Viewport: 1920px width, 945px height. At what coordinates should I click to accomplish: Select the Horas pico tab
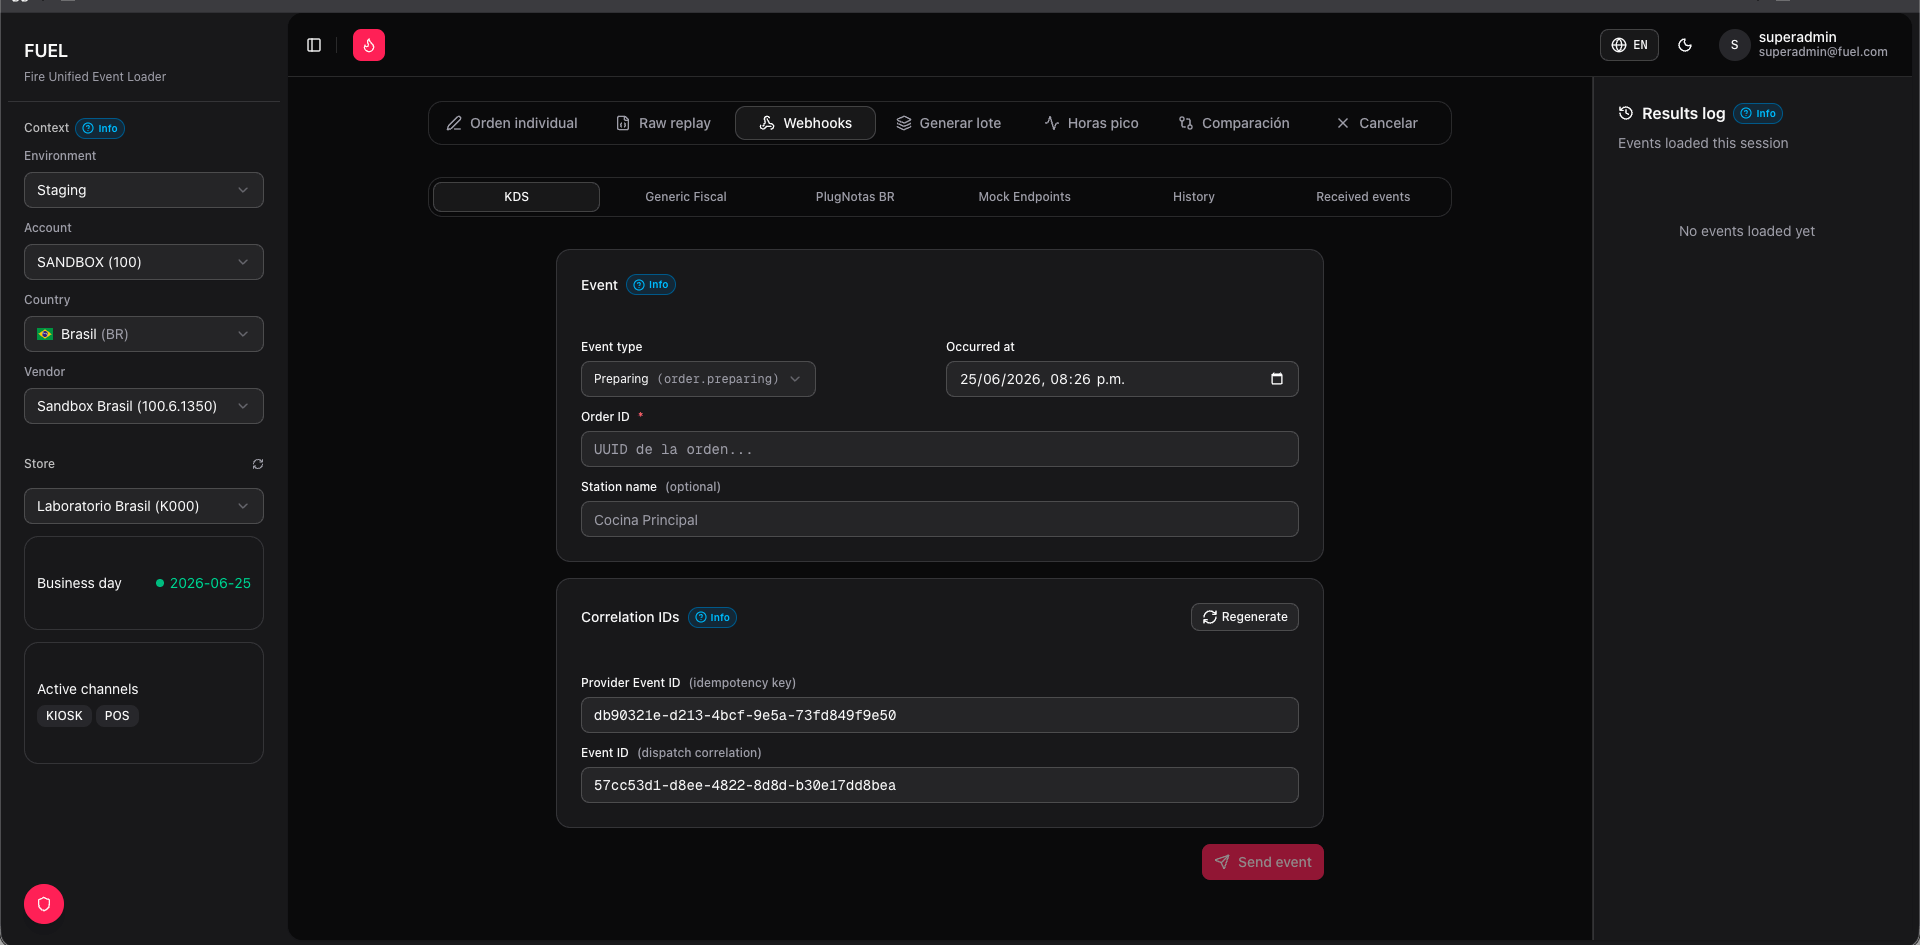[x=1092, y=123]
